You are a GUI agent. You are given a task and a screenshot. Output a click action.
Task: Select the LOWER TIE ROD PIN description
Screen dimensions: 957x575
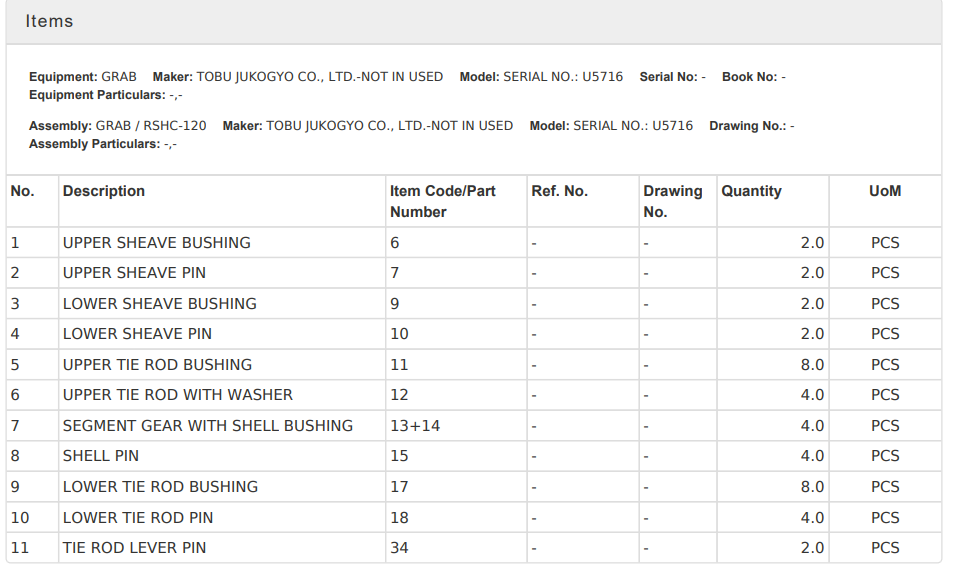point(137,518)
